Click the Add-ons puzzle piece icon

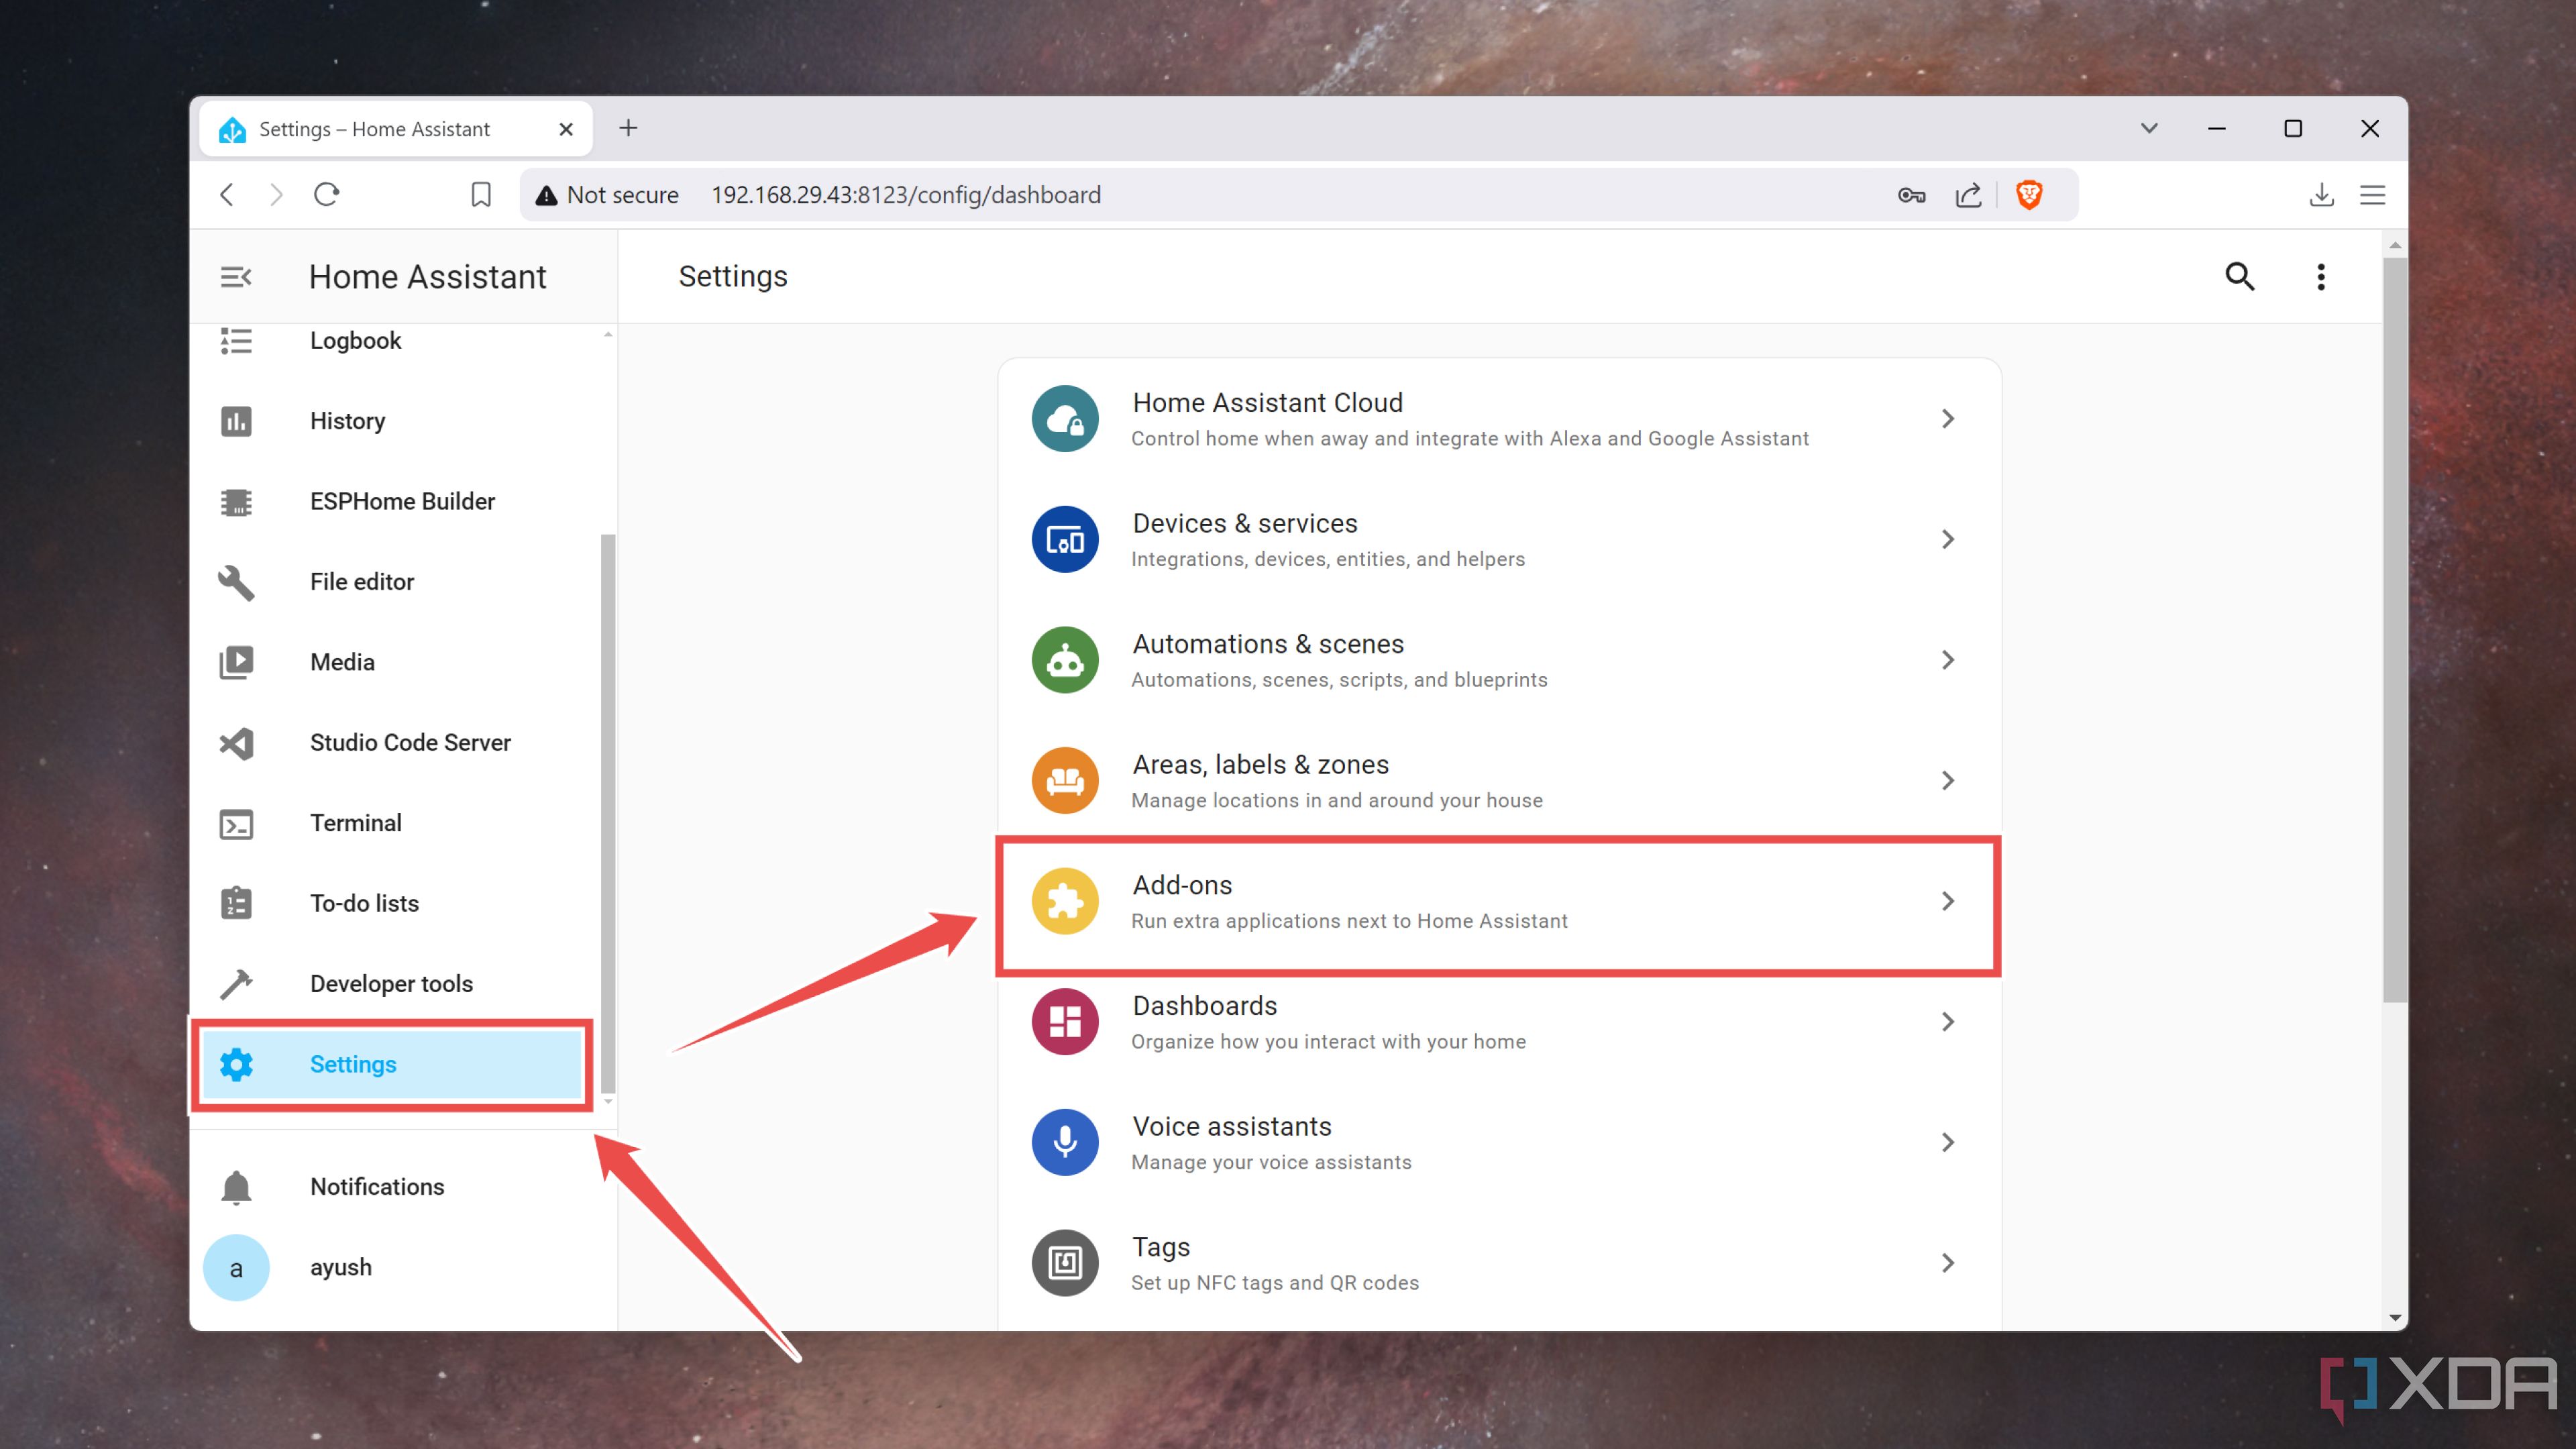pos(1065,901)
